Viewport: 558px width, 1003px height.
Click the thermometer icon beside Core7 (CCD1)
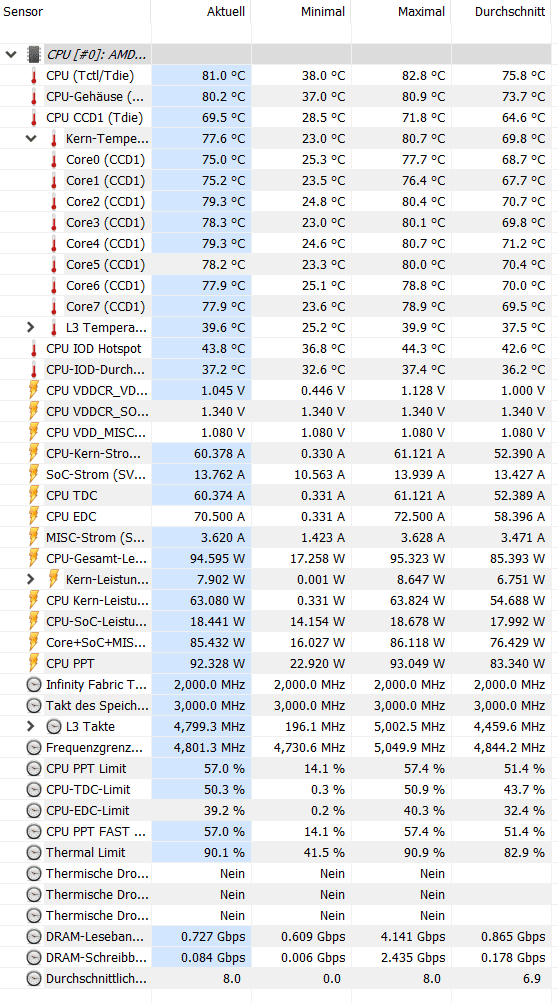tap(54, 306)
